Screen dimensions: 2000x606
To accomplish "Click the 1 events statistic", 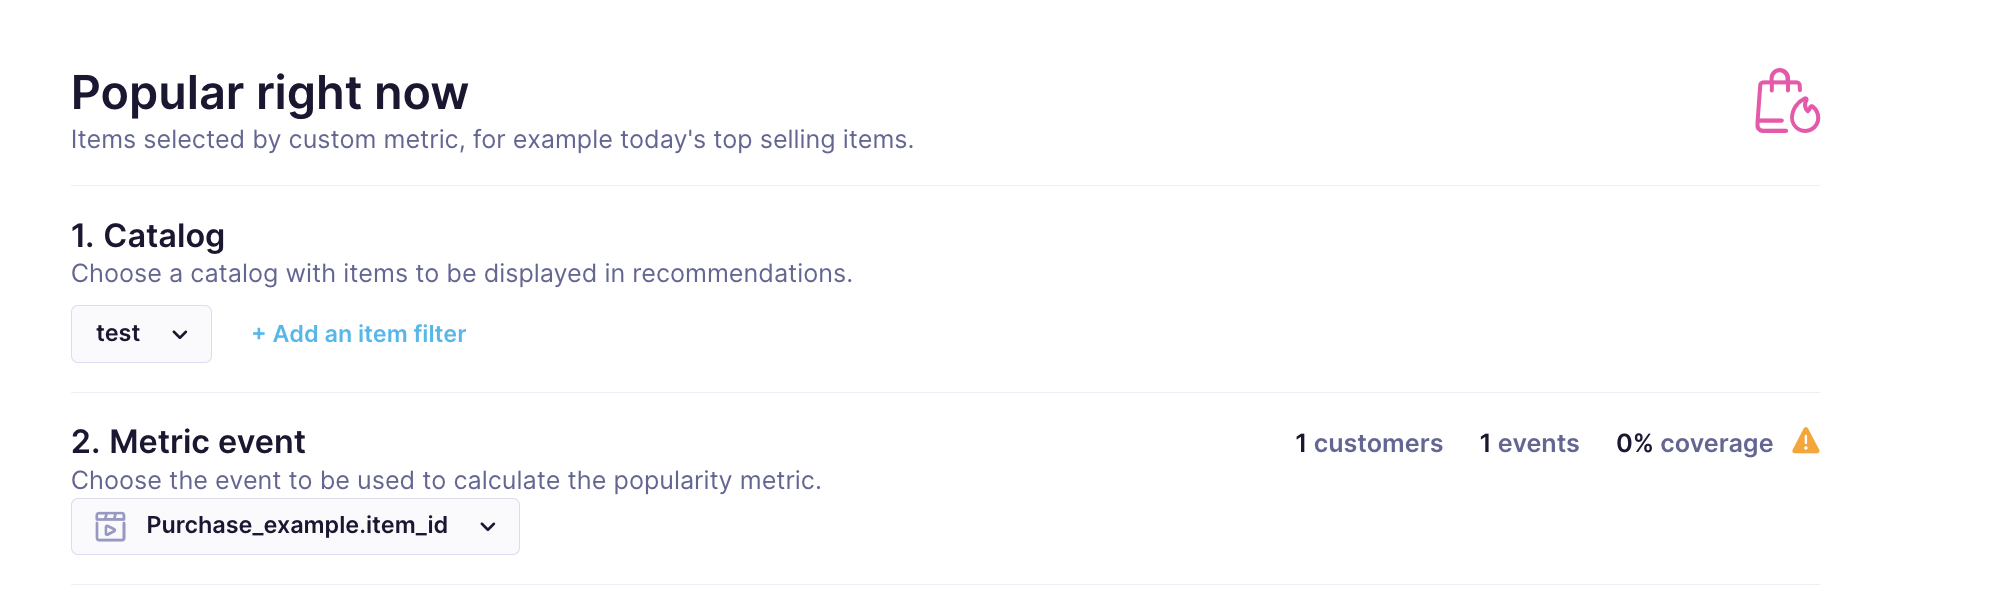I will [1529, 443].
